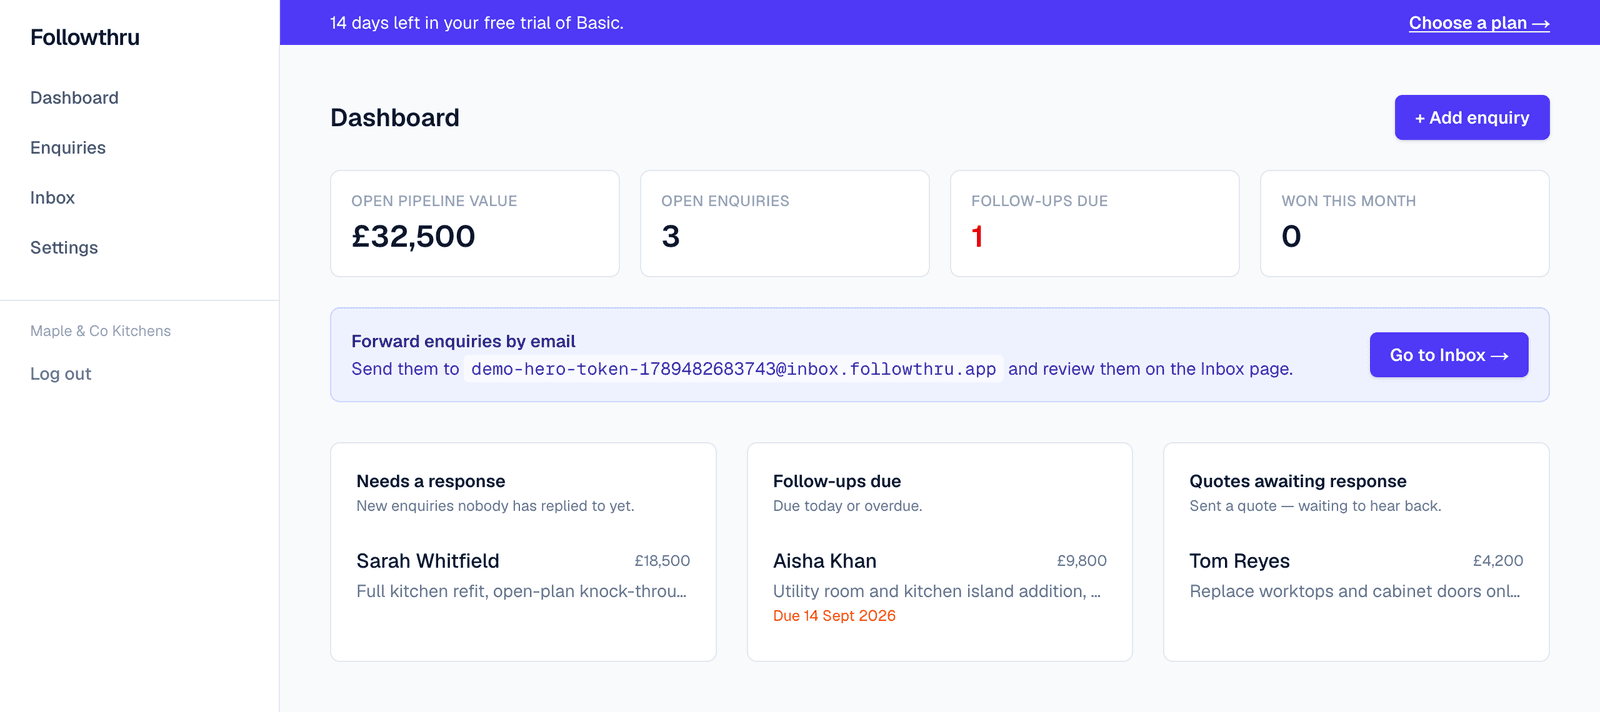Click the Forward enquiries by email heading

(463, 341)
